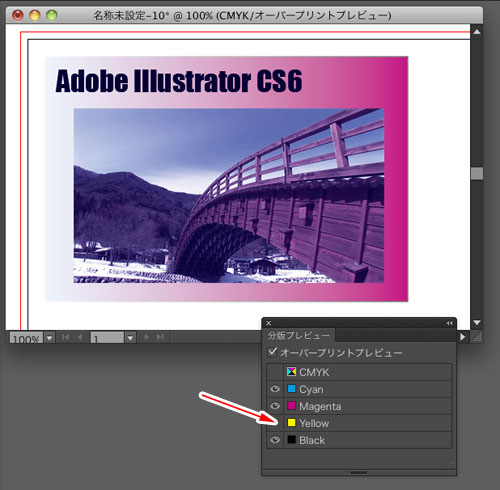Viewport: 500px width, 490px height.
Task: Select the 分版プレビュー panel tab
Action: click(298, 335)
